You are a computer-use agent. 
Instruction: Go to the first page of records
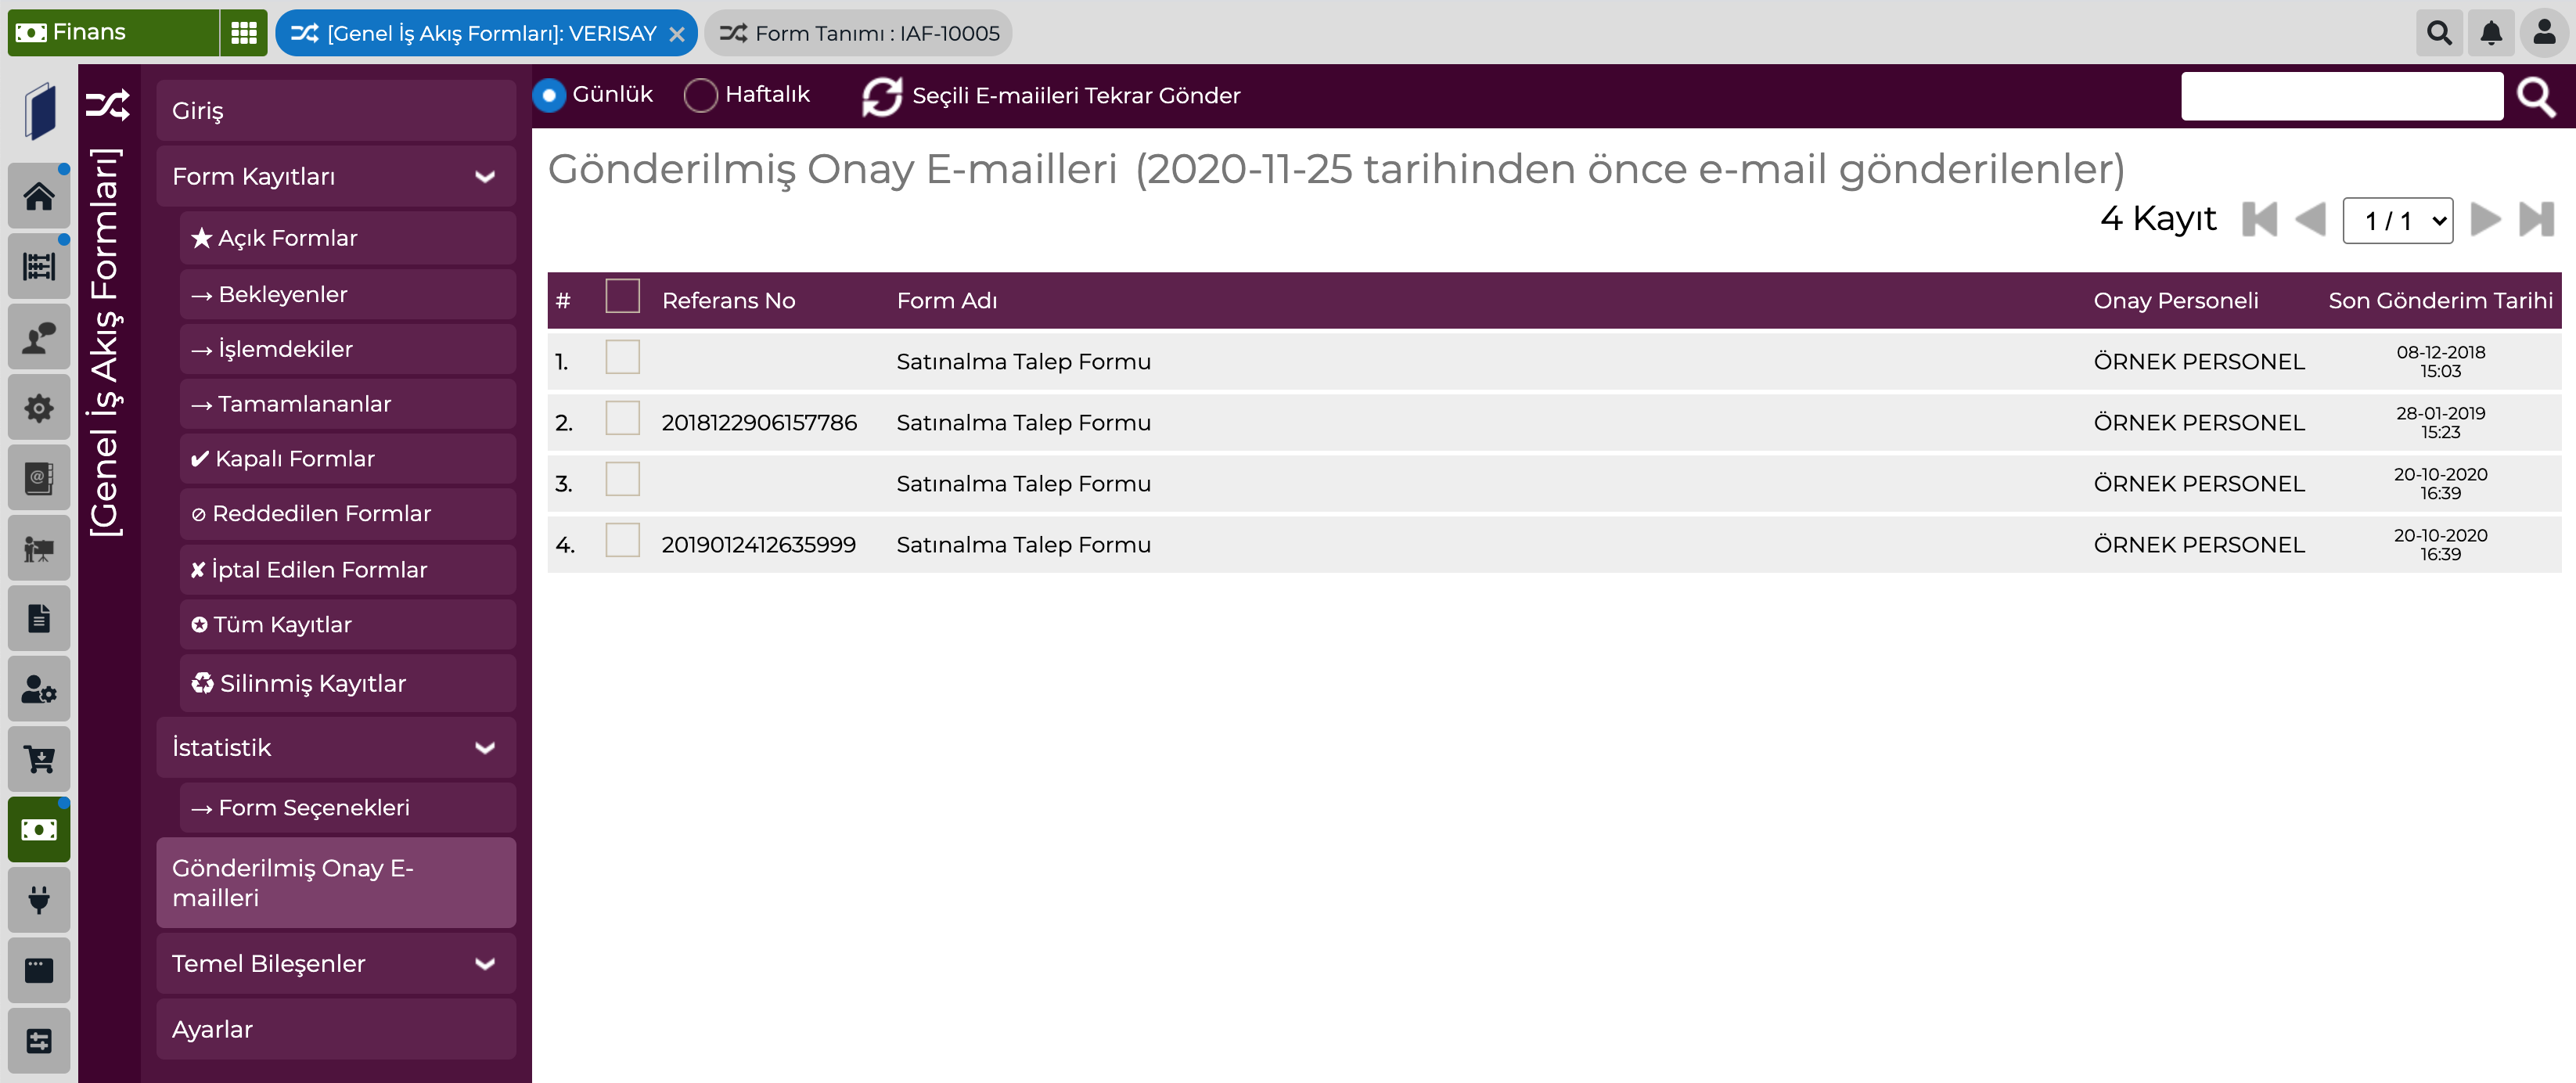pyautogui.click(x=2259, y=219)
